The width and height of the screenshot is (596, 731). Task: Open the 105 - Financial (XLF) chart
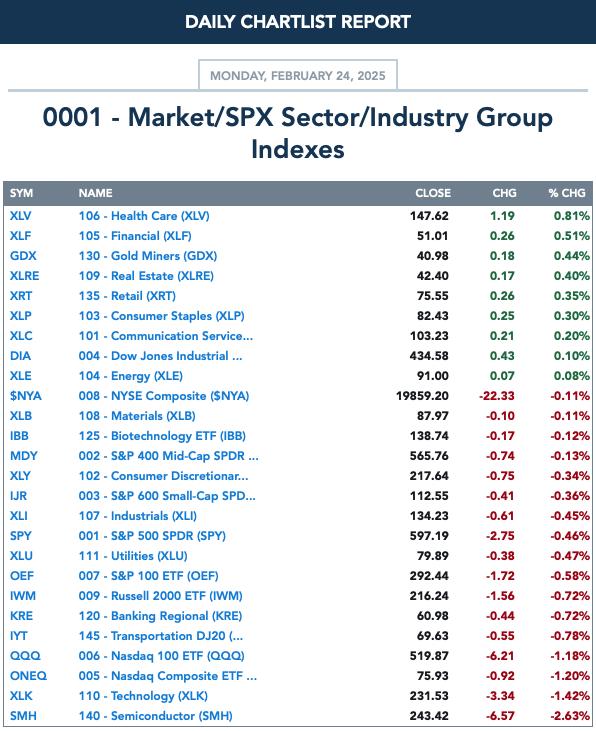point(135,236)
